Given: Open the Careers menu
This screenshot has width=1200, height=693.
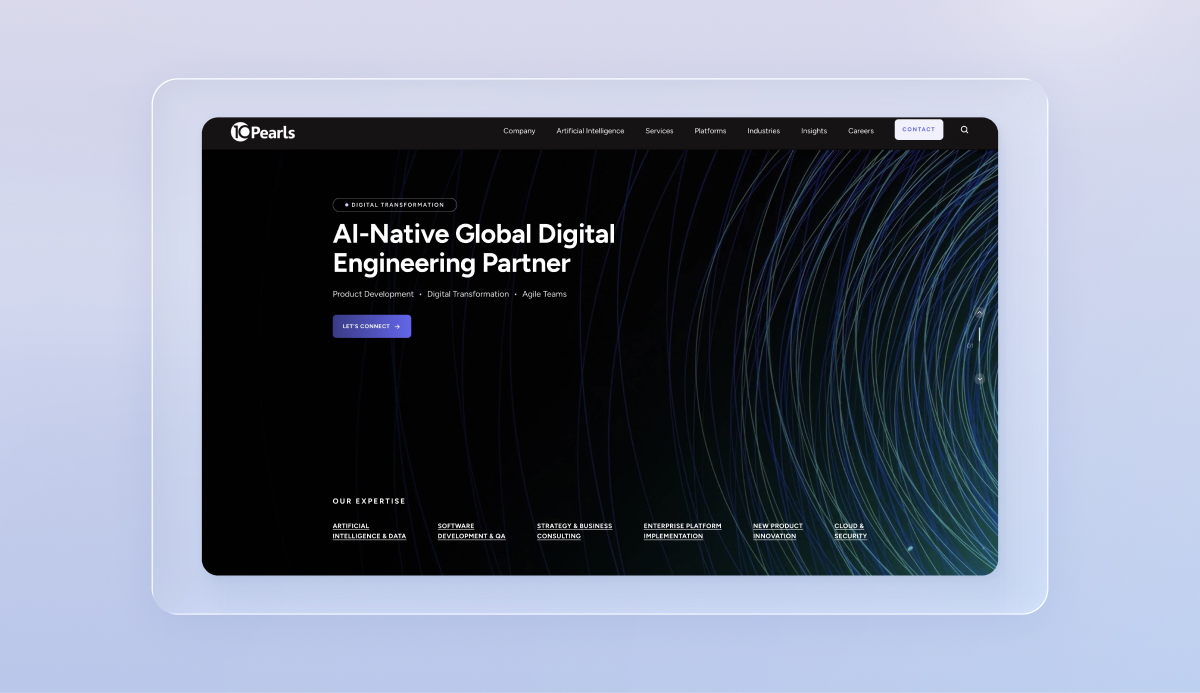Looking at the screenshot, I should click(x=861, y=131).
